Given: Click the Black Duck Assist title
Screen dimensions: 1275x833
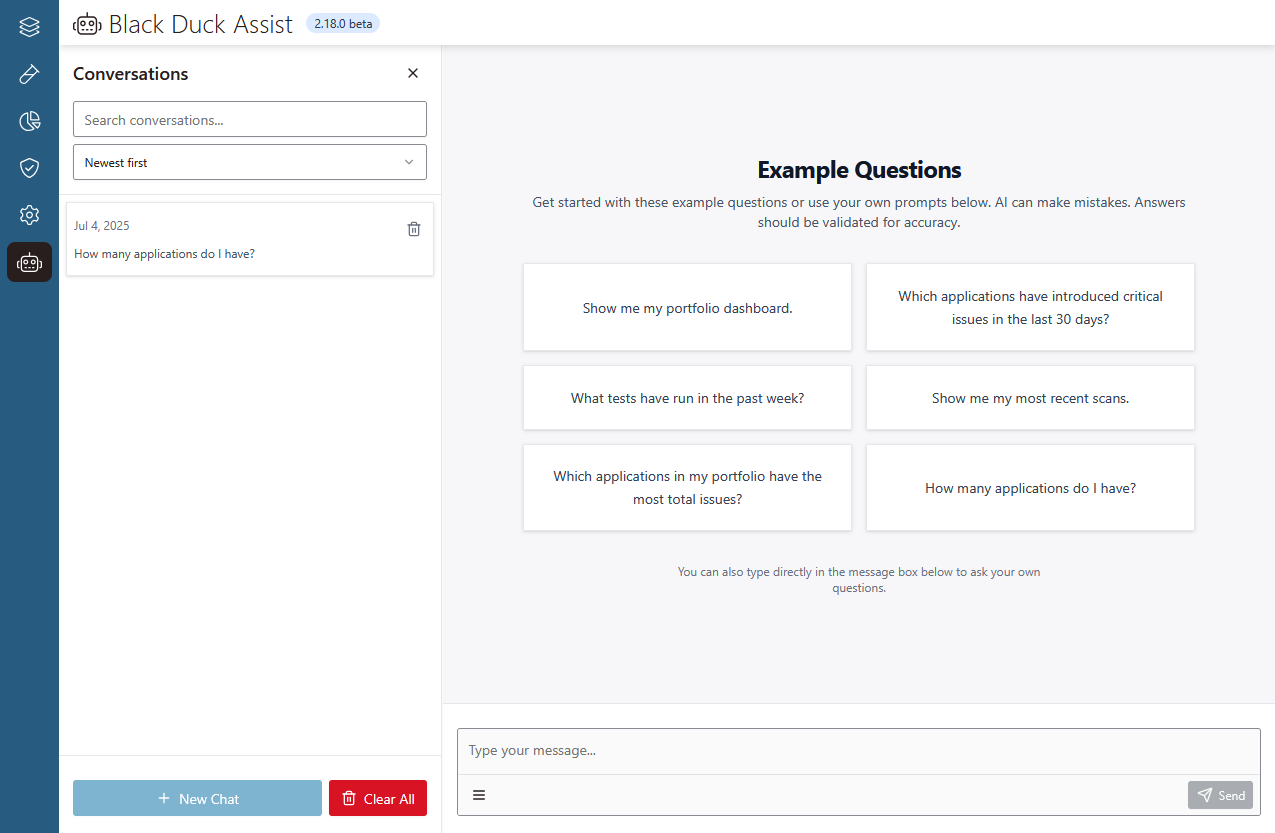Looking at the screenshot, I should (x=201, y=24).
